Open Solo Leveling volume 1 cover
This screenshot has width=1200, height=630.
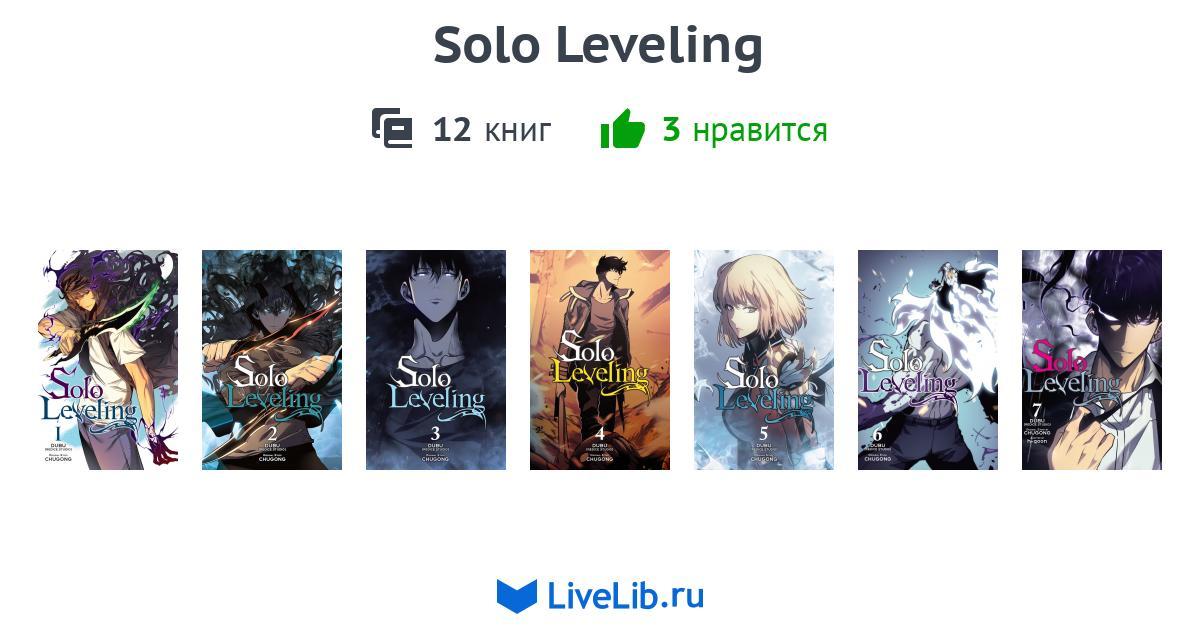click(x=108, y=360)
